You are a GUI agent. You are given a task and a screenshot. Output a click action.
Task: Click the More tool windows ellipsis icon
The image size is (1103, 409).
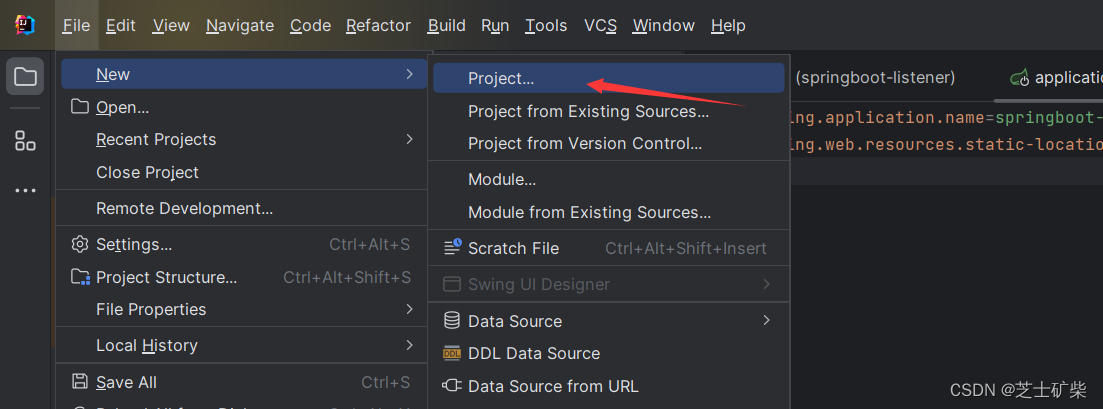pos(25,191)
